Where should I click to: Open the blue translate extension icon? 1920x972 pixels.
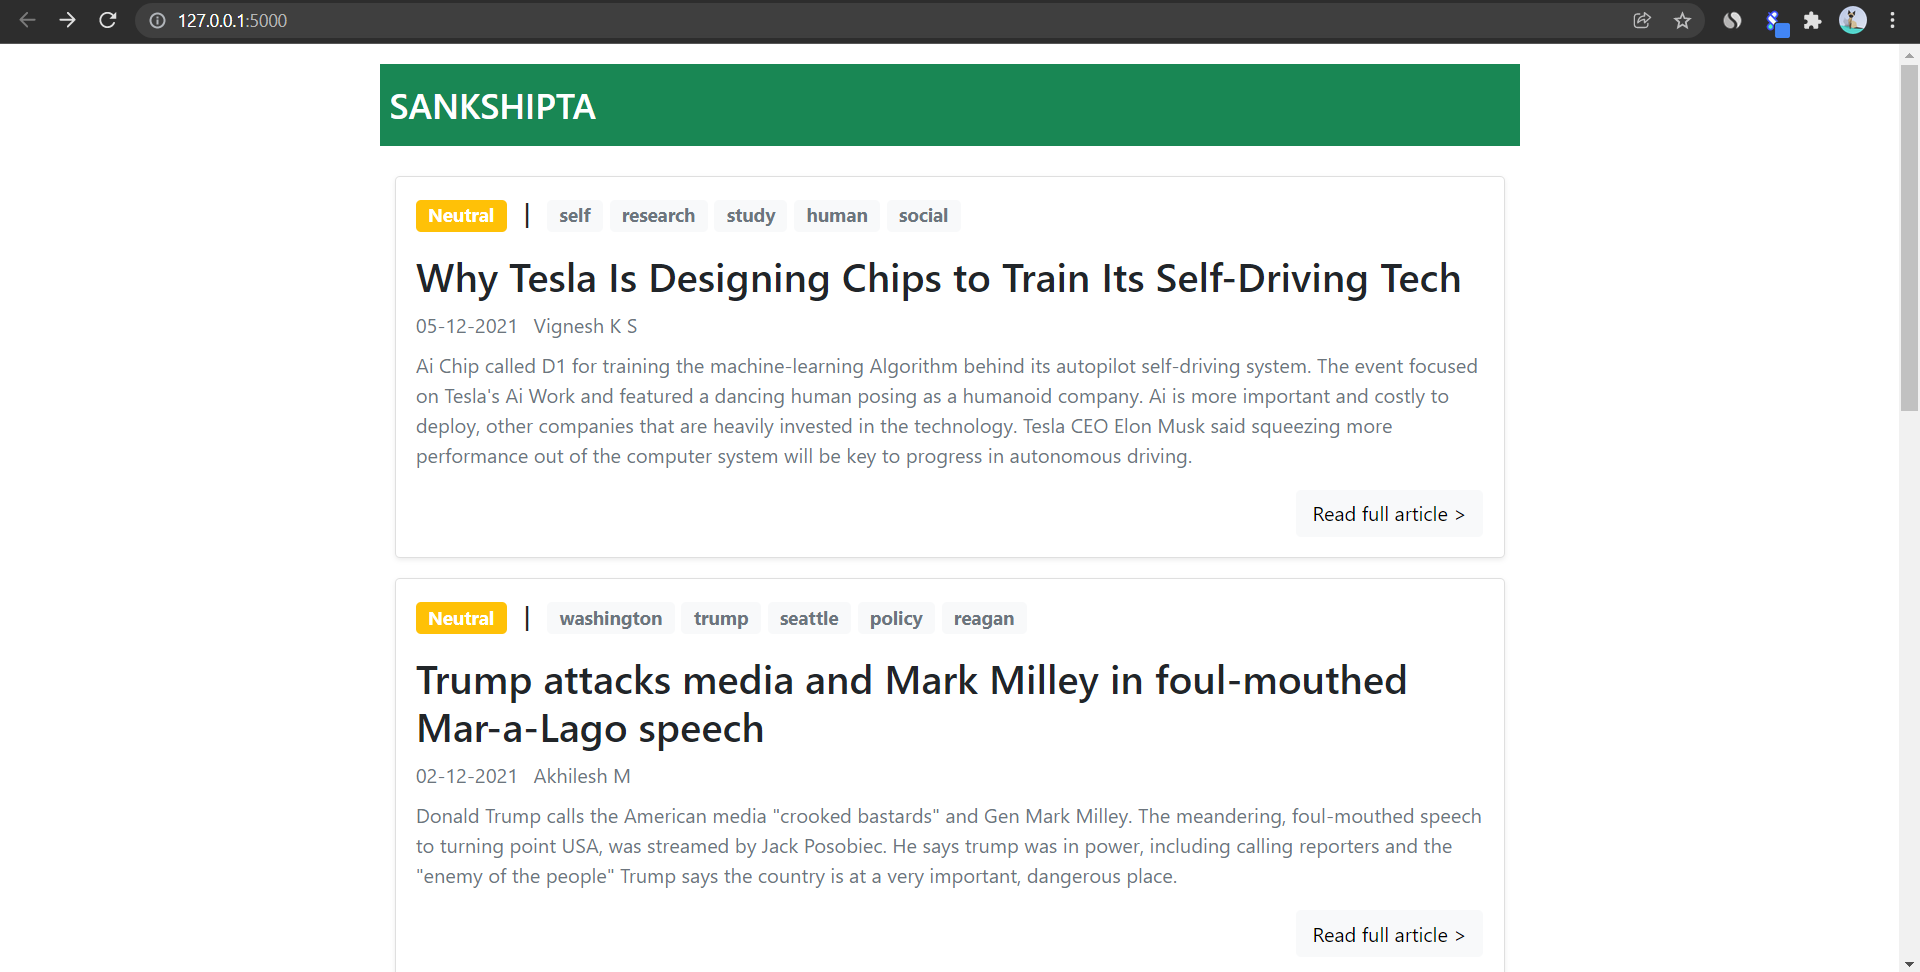click(1776, 22)
